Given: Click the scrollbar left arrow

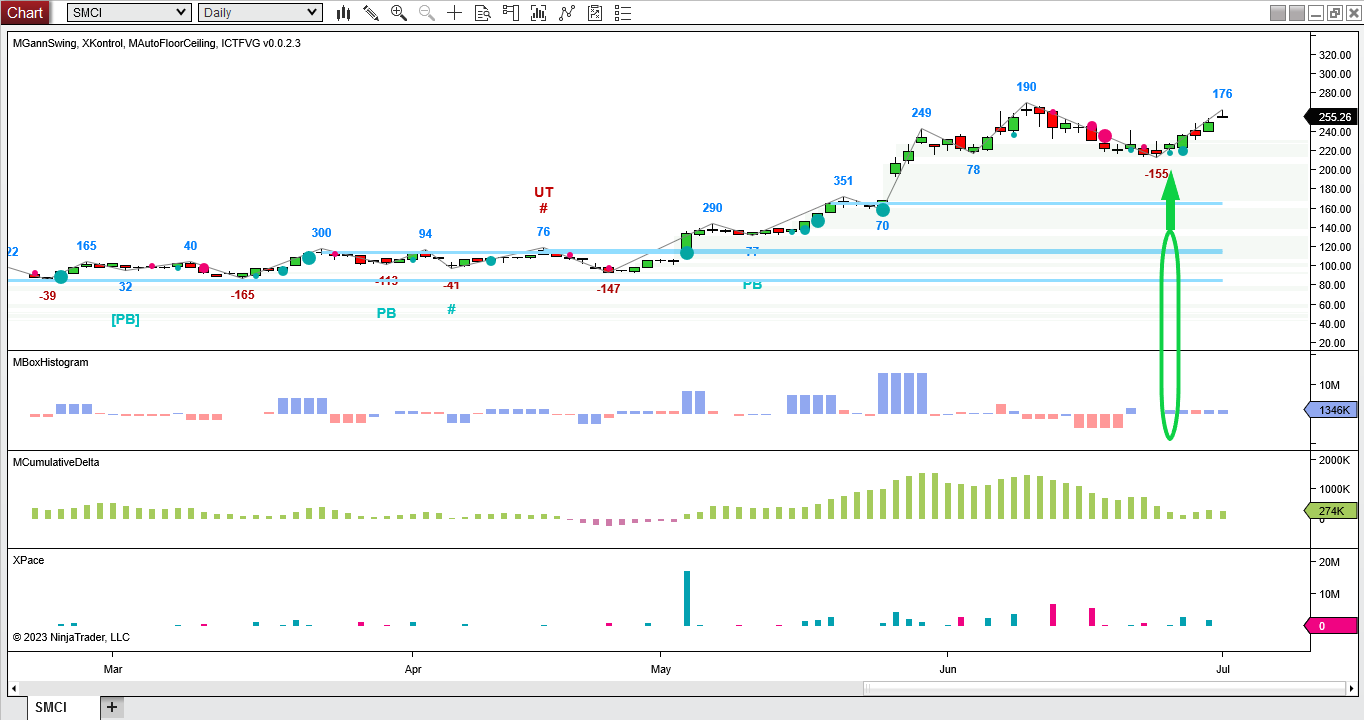Looking at the screenshot, I should click(x=14, y=689).
